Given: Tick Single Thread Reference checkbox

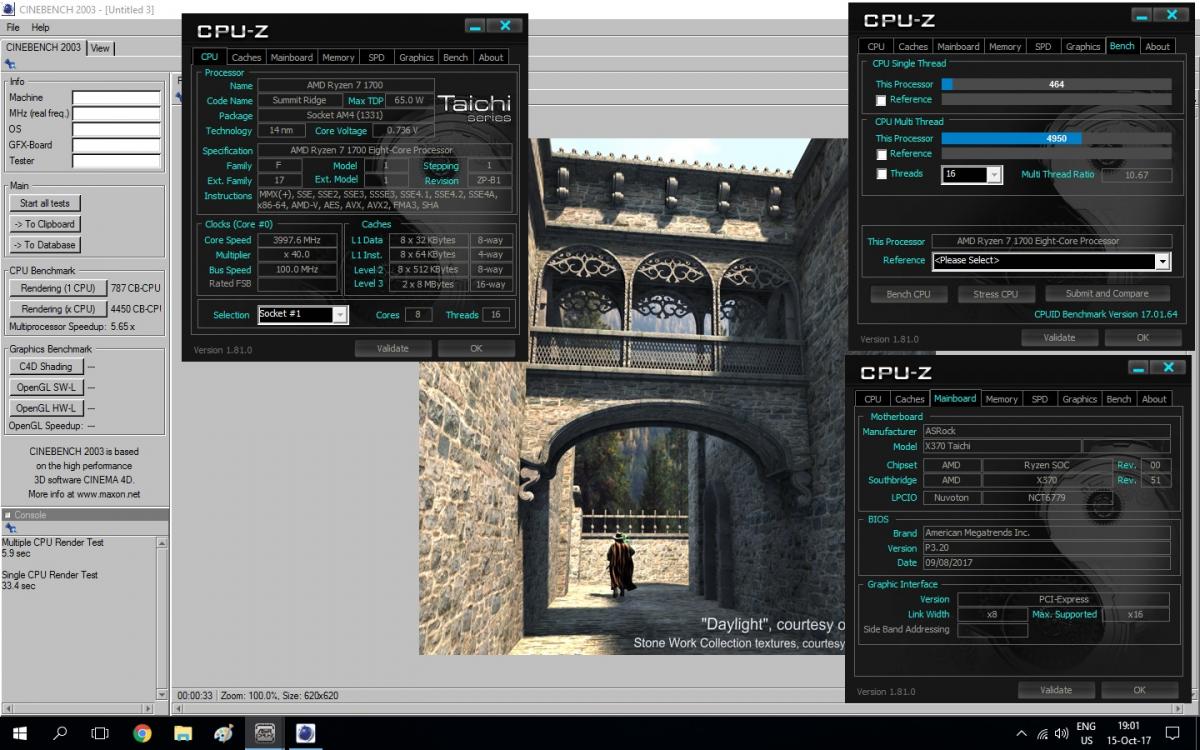Looking at the screenshot, I should pos(881,100).
